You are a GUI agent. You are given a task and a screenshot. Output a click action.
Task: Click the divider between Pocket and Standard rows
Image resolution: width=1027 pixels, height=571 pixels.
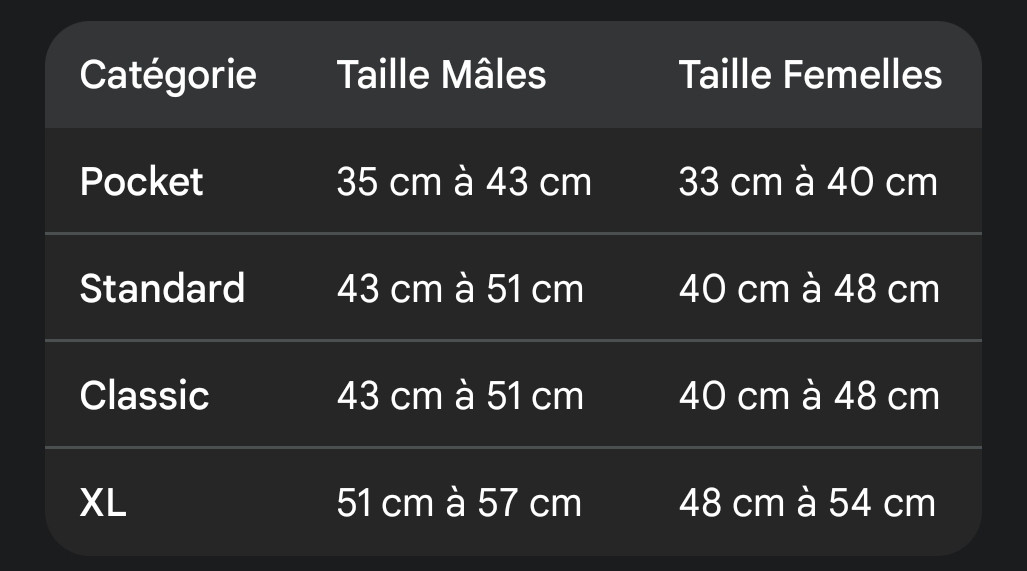[x=513, y=234]
